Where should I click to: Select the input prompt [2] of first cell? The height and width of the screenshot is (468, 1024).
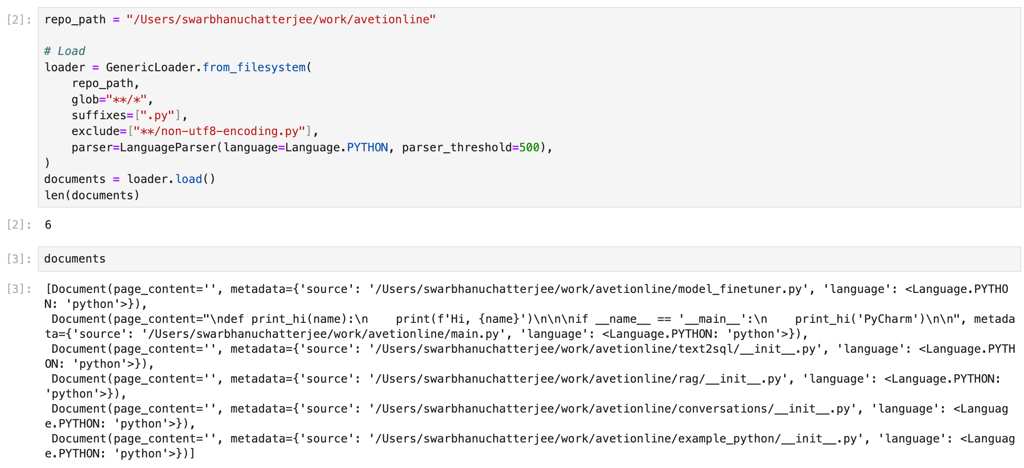tap(16, 19)
